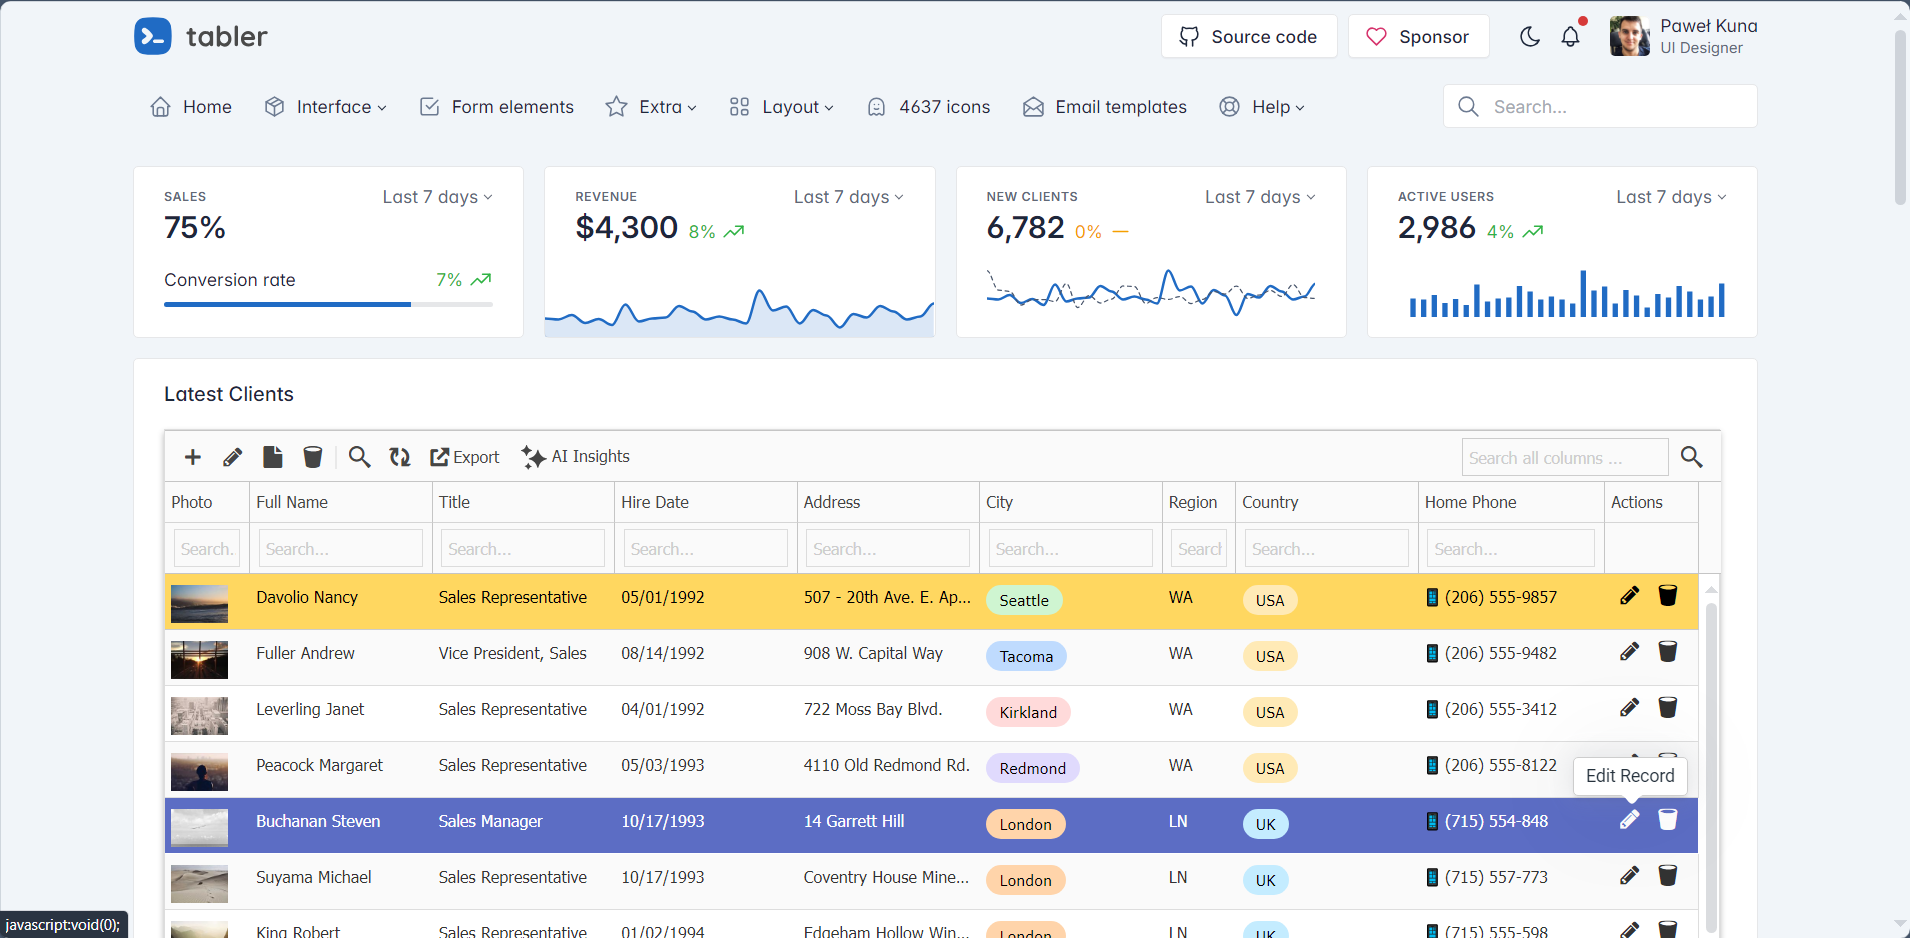The height and width of the screenshot is (938, 1910).
Task: Click the trash delete icon in grid toolbar
Action: point(313,457)
